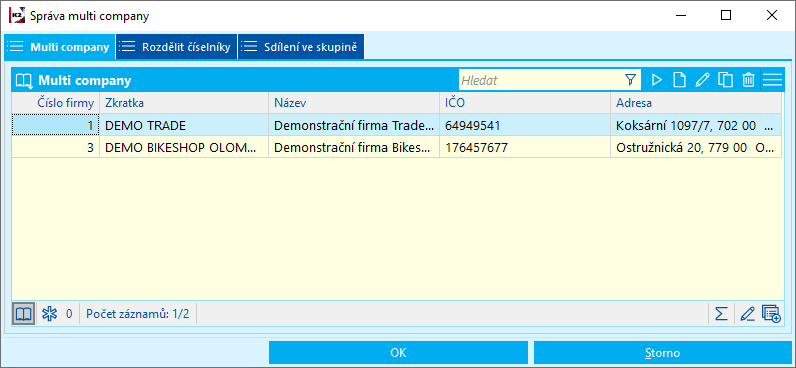Switch to the Multi company tab
Viewport: 796px width, 368px height.
pos(59,47)
